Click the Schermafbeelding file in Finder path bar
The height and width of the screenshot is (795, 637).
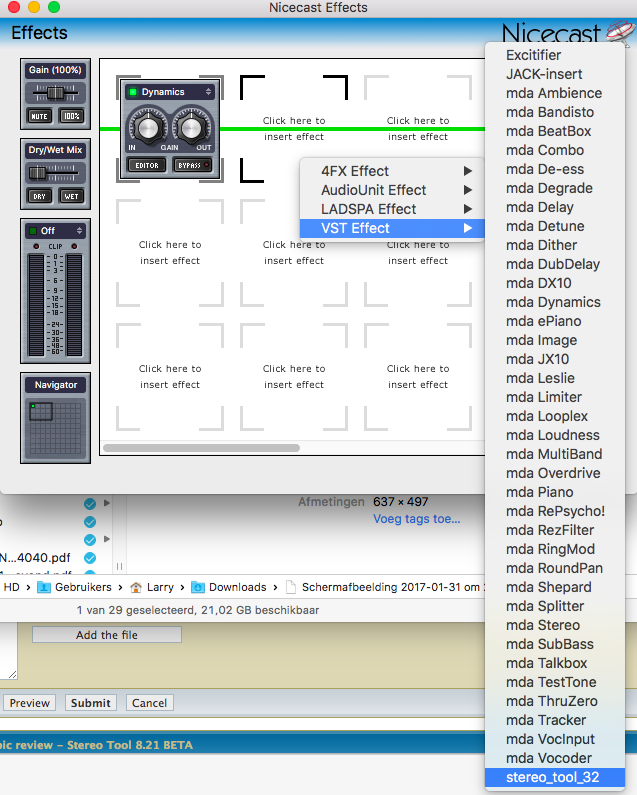(384, 587)
